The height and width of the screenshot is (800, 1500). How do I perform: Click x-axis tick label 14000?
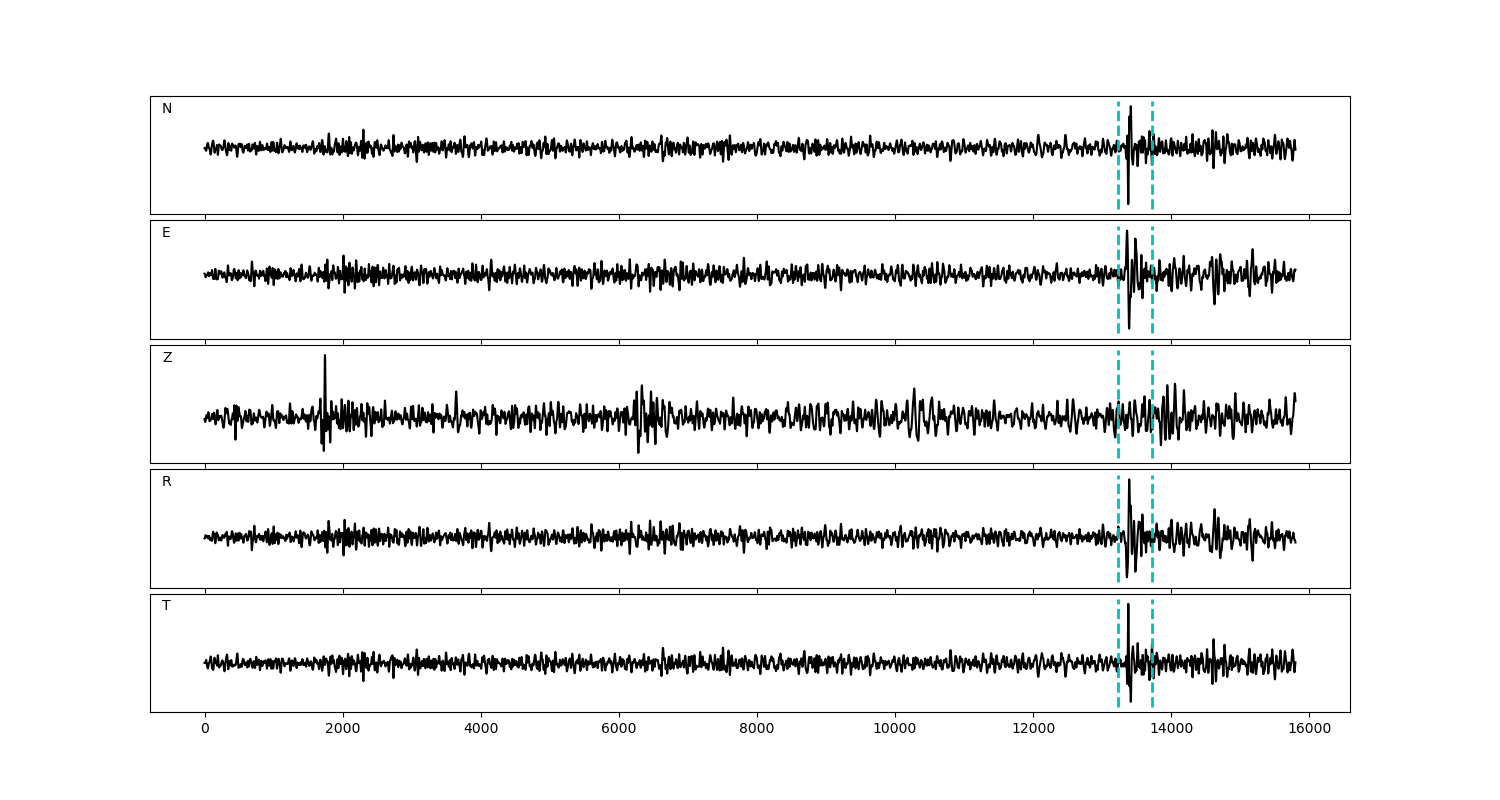(1171, 729)
